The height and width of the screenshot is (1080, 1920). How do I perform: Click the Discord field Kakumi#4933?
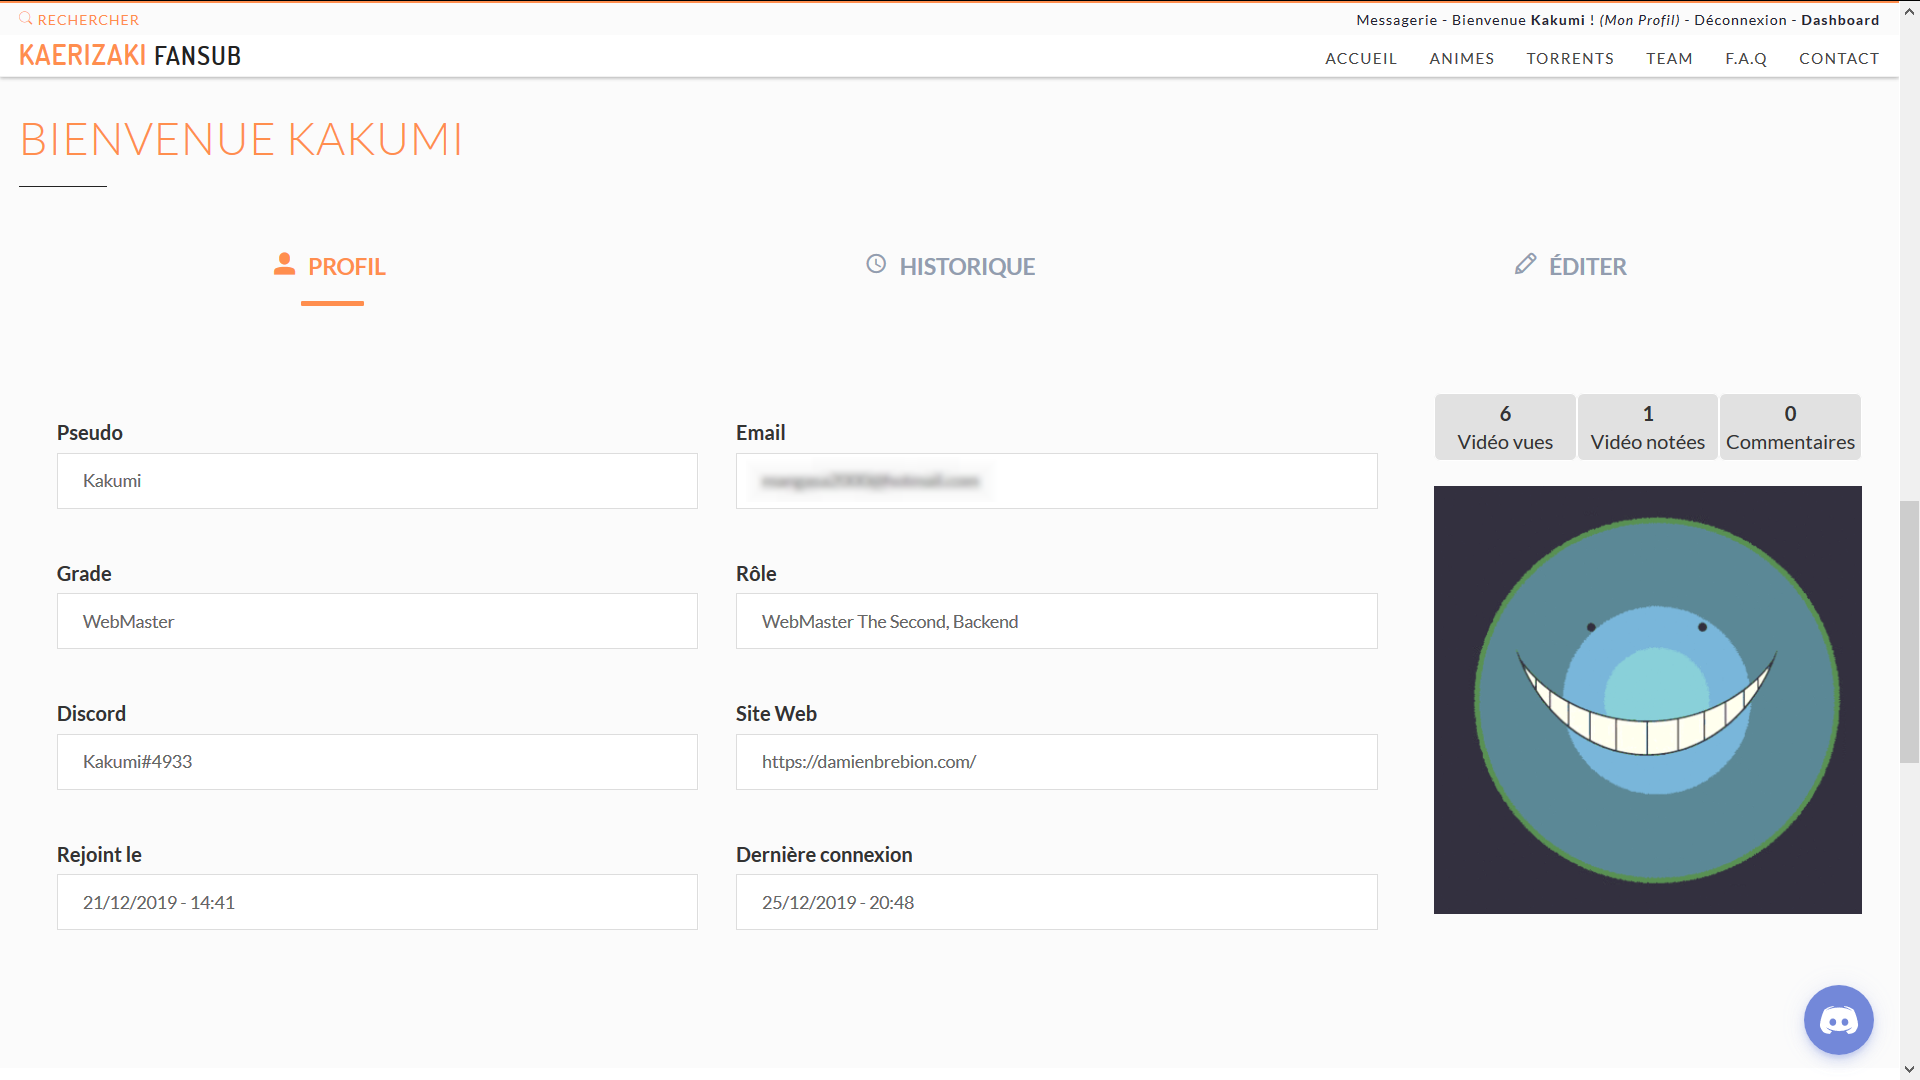(377, 762)
